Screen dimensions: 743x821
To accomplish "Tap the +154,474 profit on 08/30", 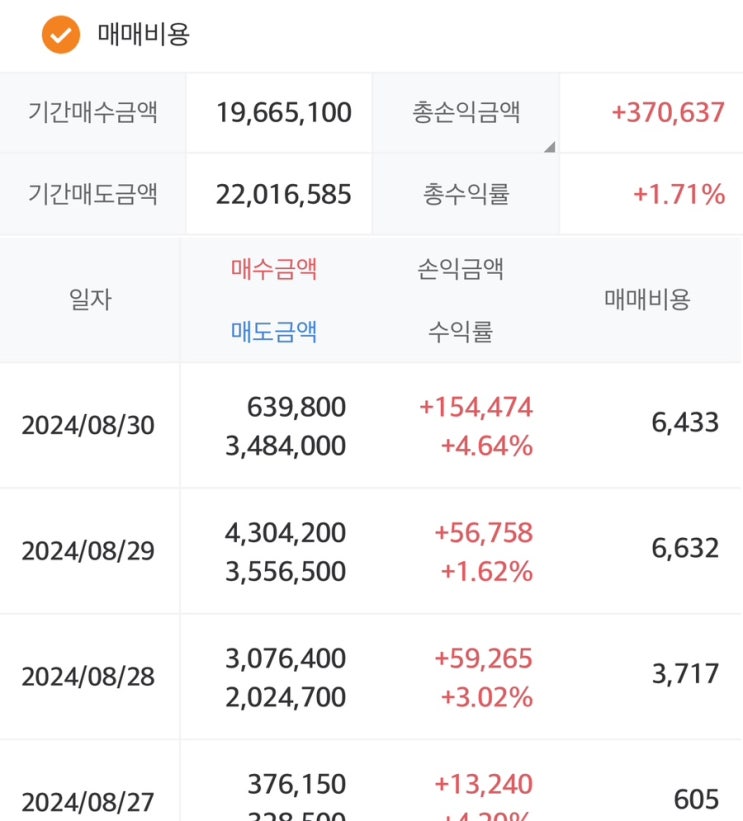I will coord(476,407).
